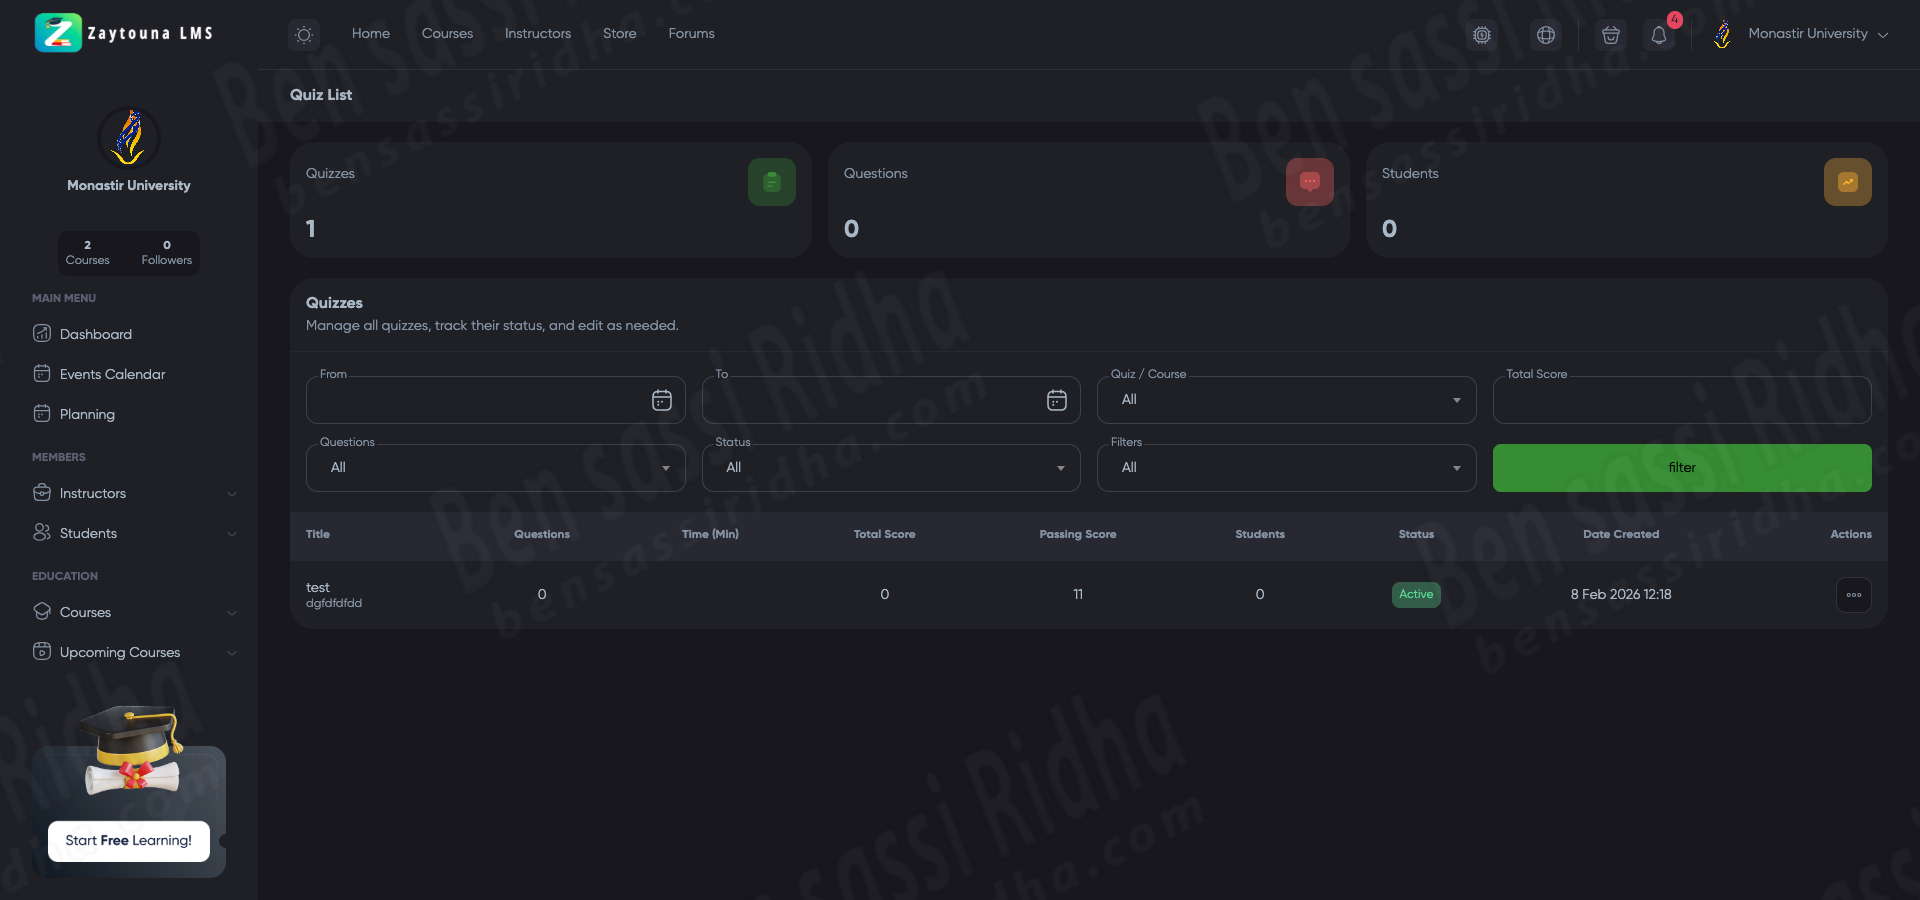Screen dimensions: 1920x900
Task: Open the shopping basket icon
Action: point(1610,35)
